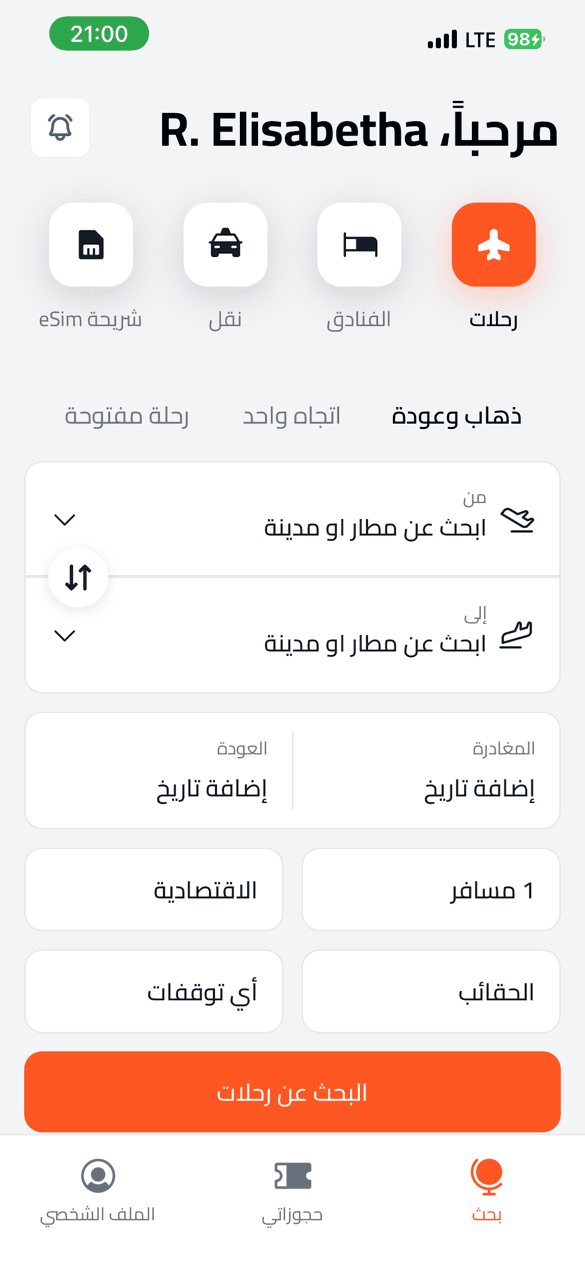Switch to one-way (اتجاه واحد) trip mode
This screenshot has height=1266, width=585.
coord(291,415)
